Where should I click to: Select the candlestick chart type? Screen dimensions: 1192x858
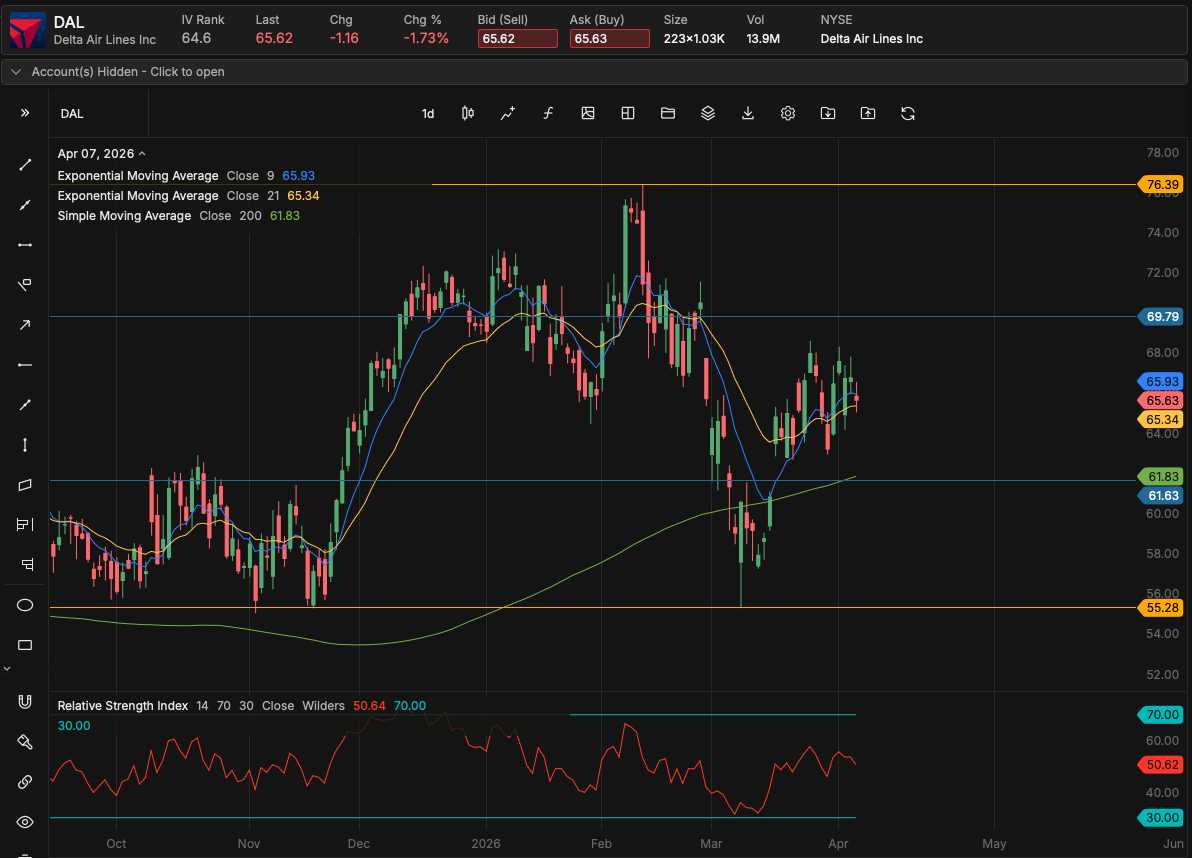(x=467, y=113)
